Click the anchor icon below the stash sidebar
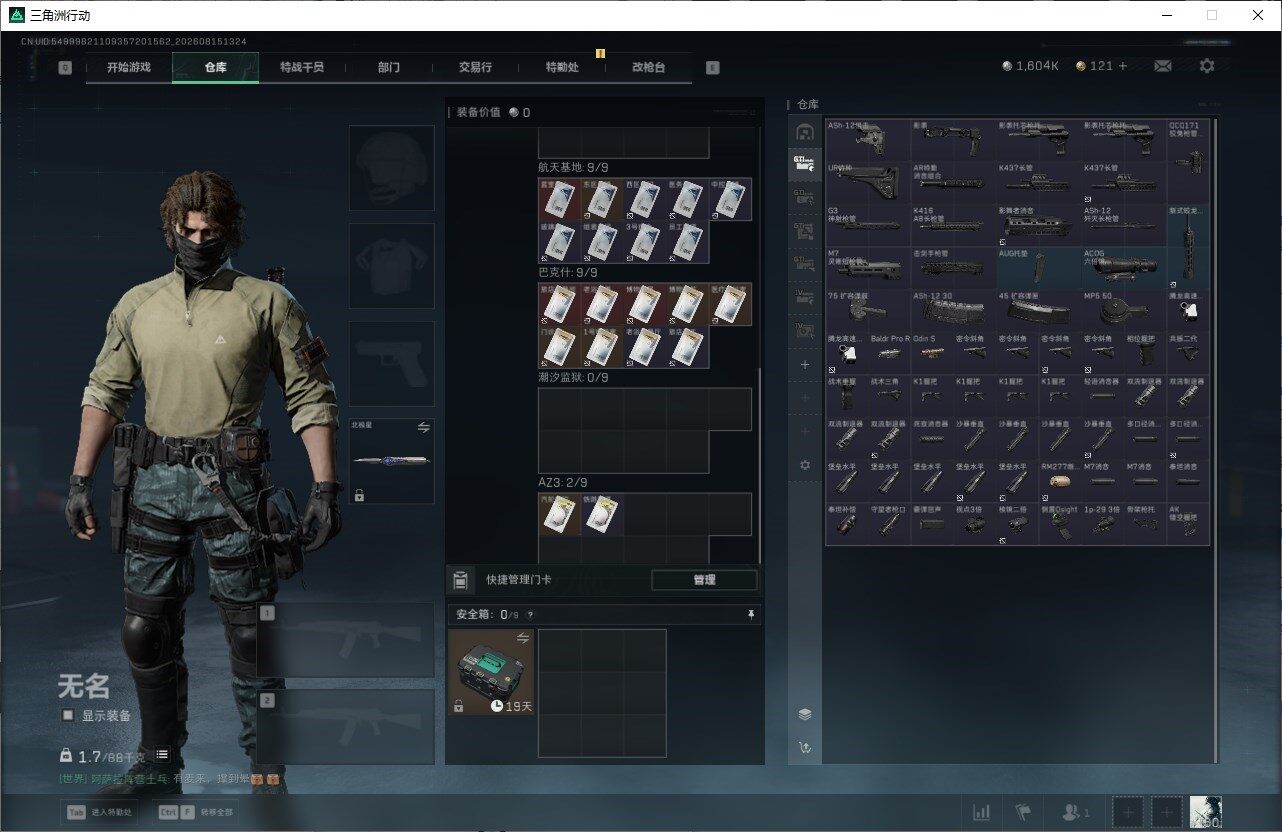 [x=804, y=747]
